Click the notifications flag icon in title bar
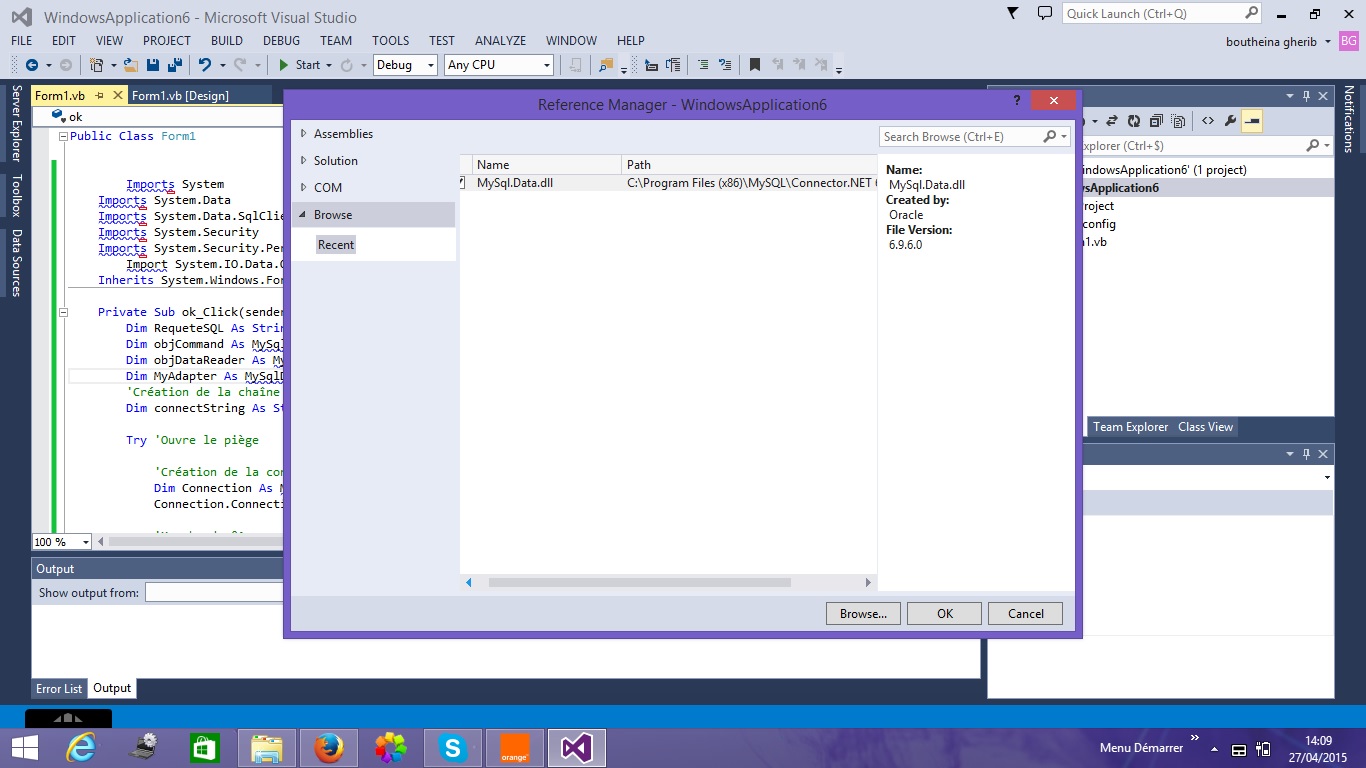The width and height of the screenshot is (1366, 768). pyautogui.click(x=1012, y=13)
